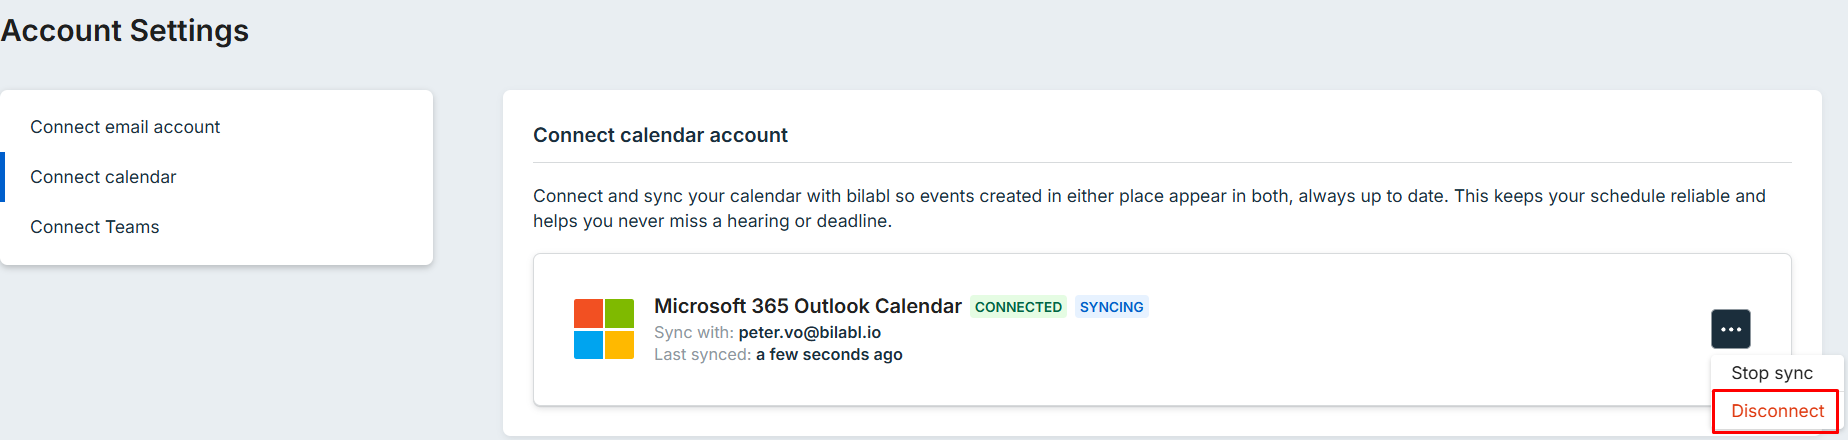The width and height of the screenshot is (1848, 440).
Task: Click the Microsoft logo icon
Action: coord(604,329)
